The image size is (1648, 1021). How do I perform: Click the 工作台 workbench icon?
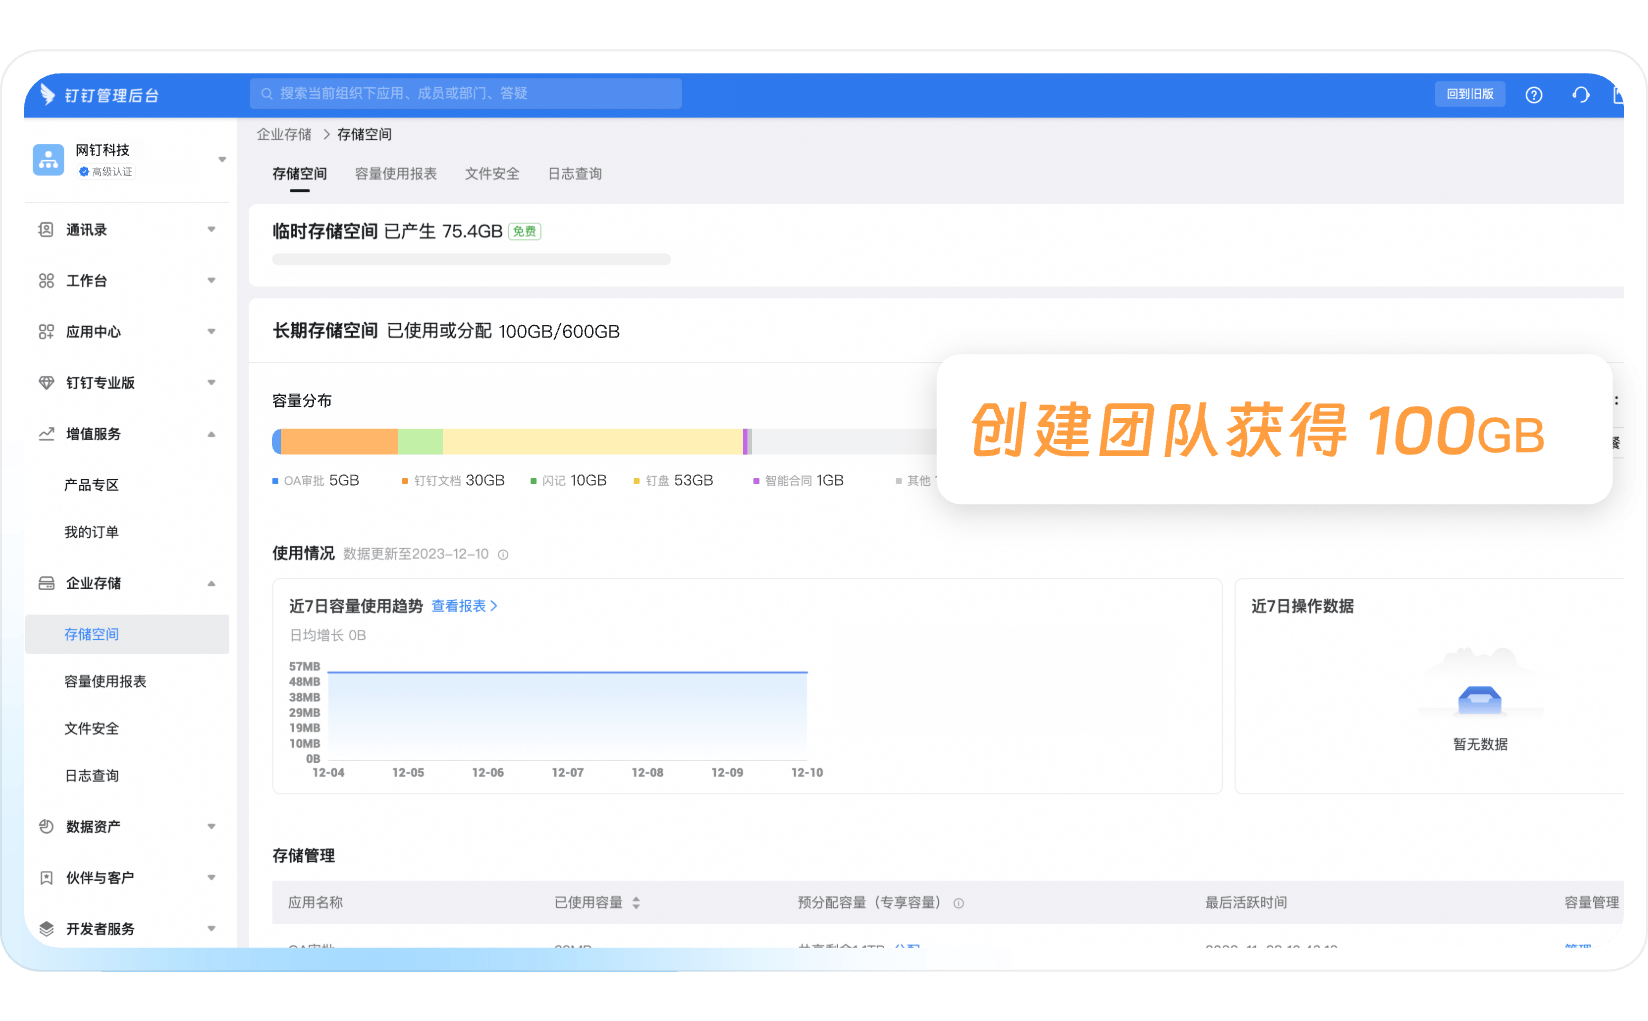[x=46, y=281]
